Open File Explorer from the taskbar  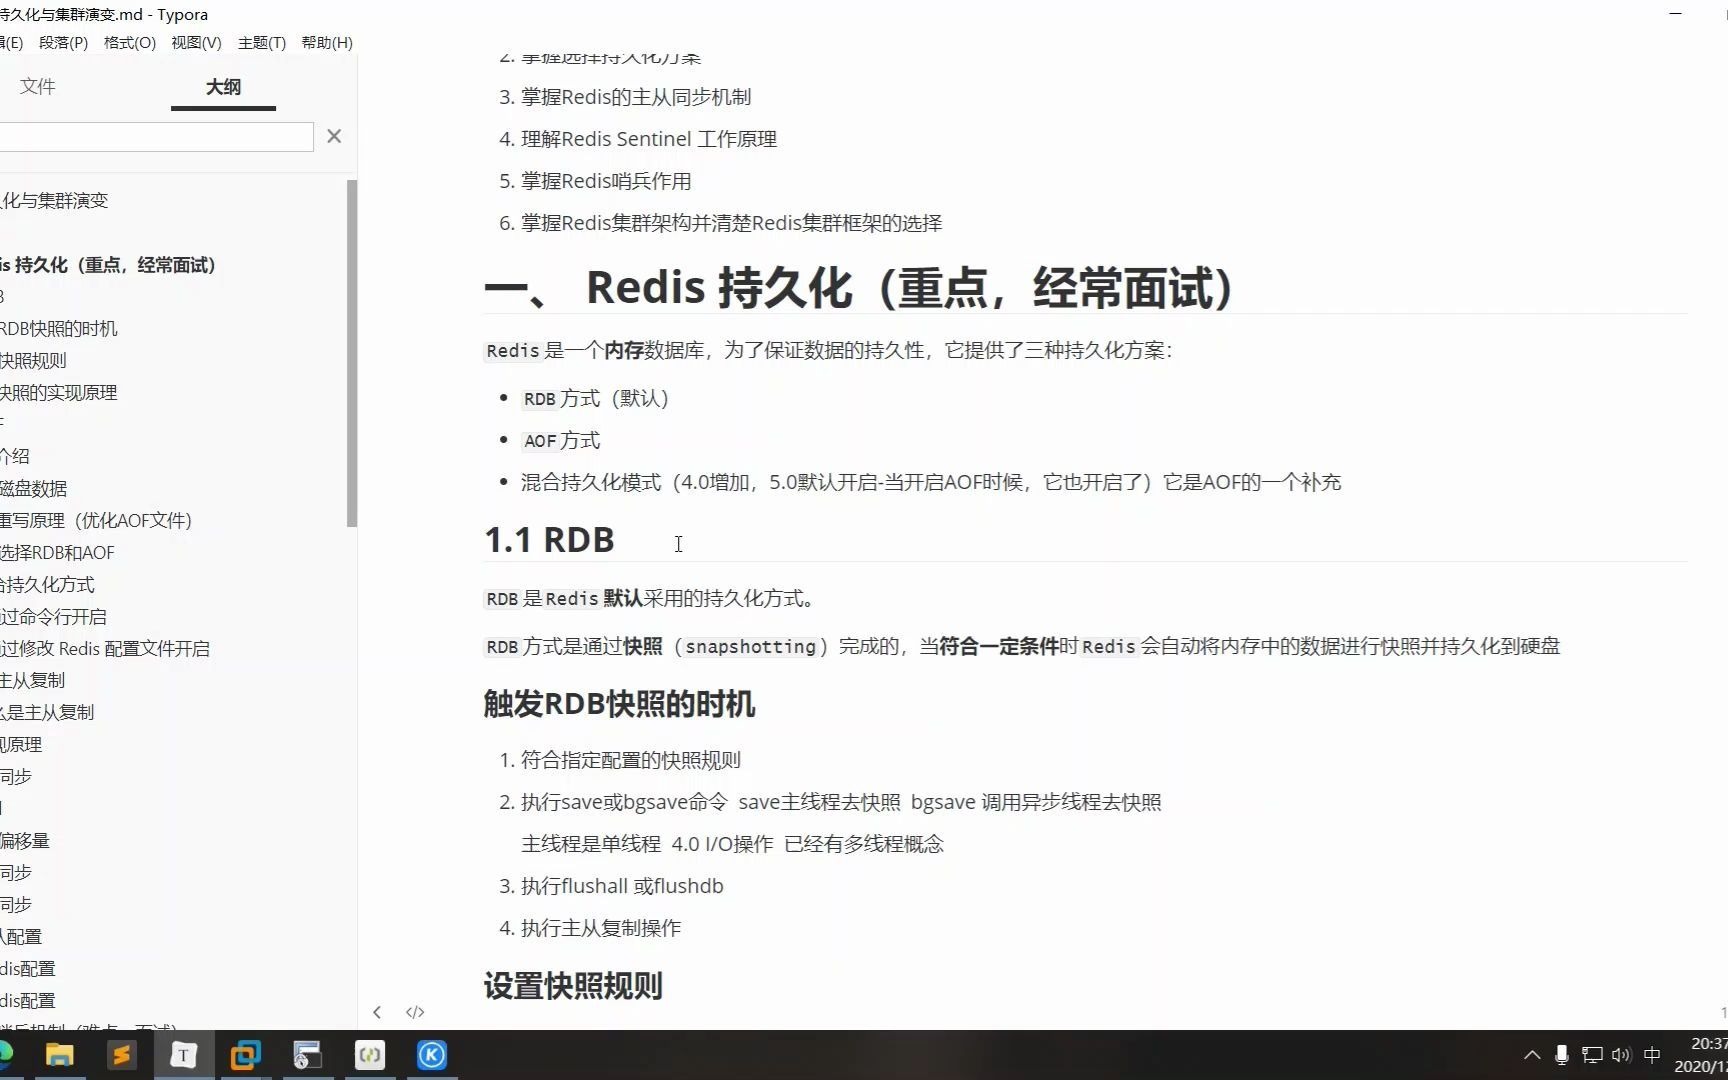[60, 1055]
